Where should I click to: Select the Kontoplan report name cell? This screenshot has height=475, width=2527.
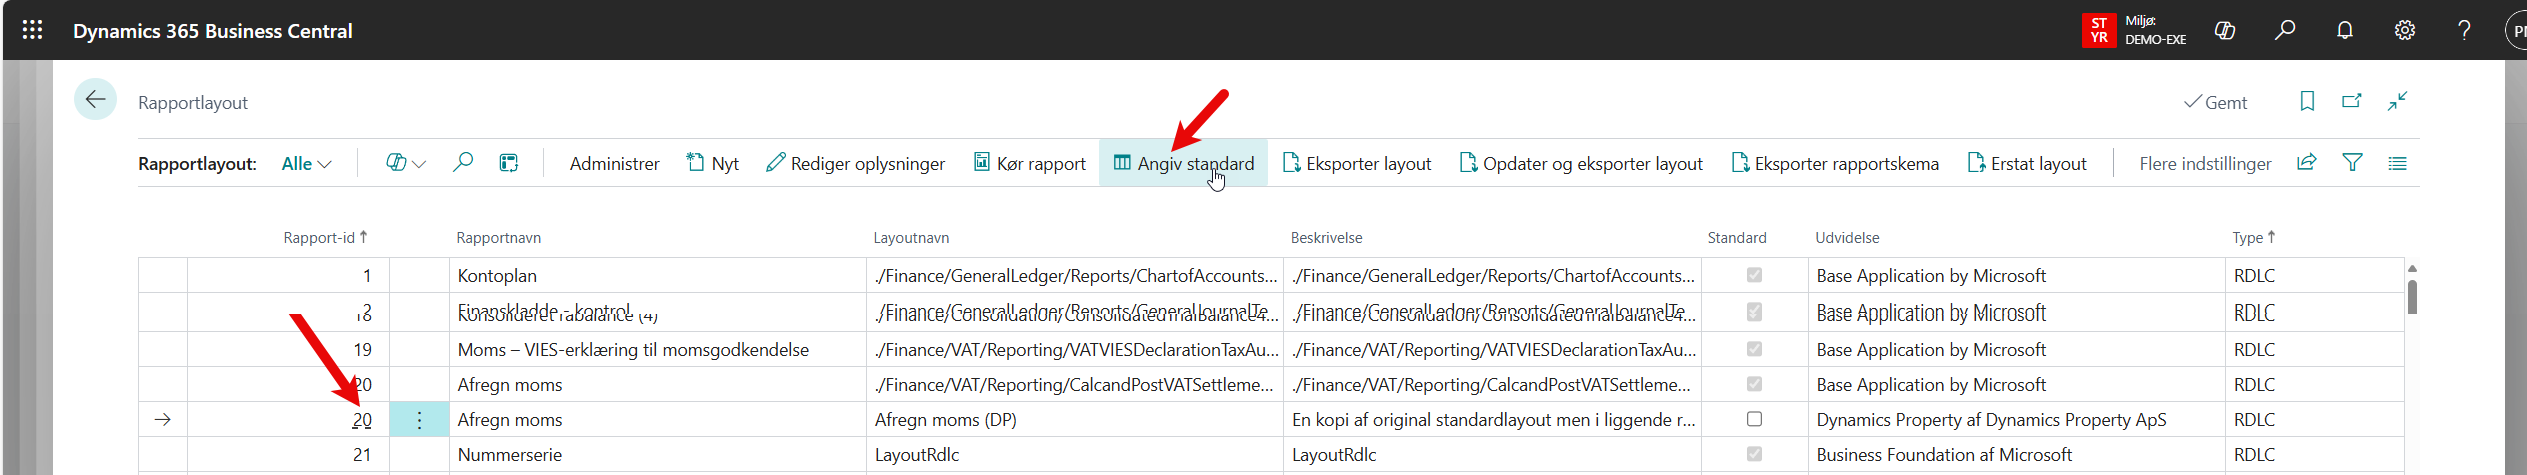(x=657, y=275)
